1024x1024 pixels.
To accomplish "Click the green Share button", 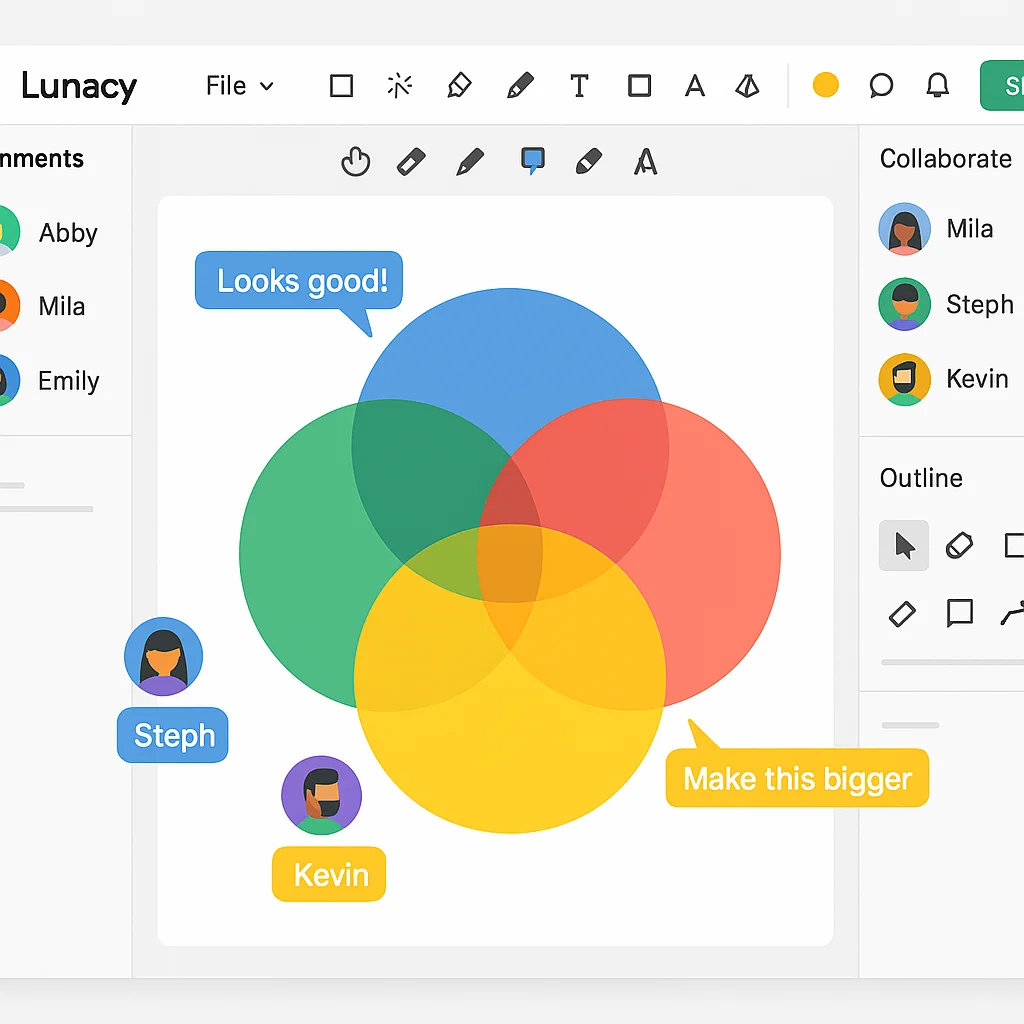I will click(x=1006, y=85).
